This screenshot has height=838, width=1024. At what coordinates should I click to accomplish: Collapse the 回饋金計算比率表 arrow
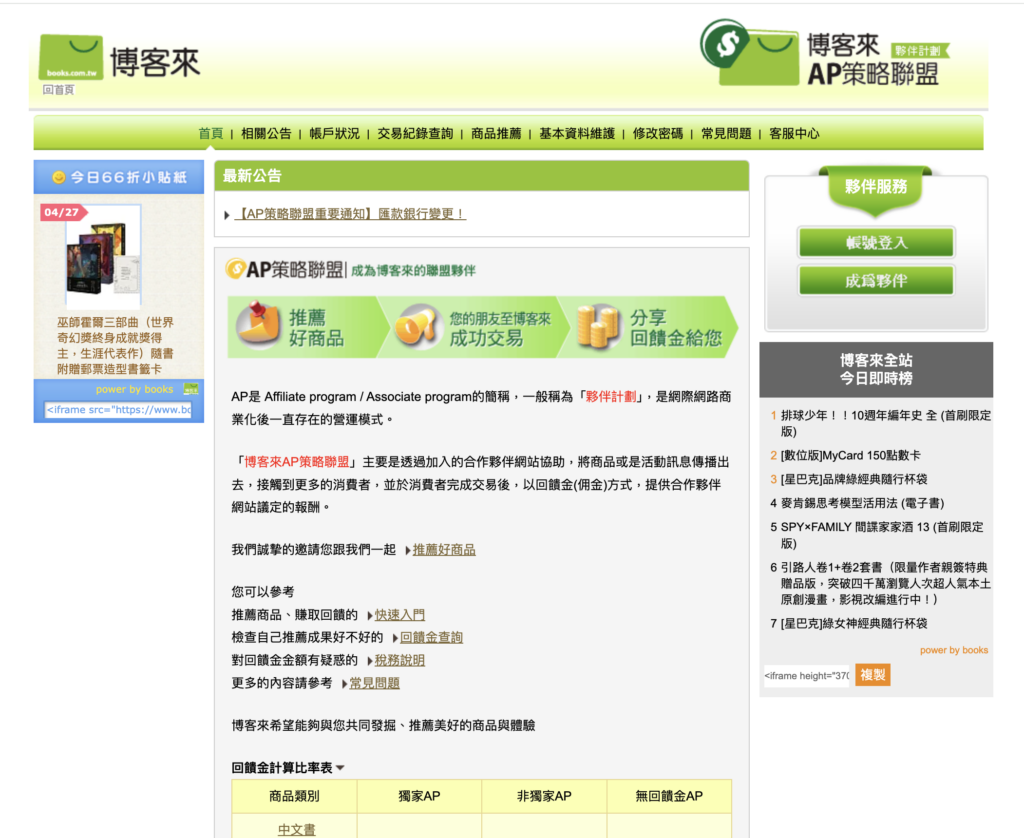[340, 768]
